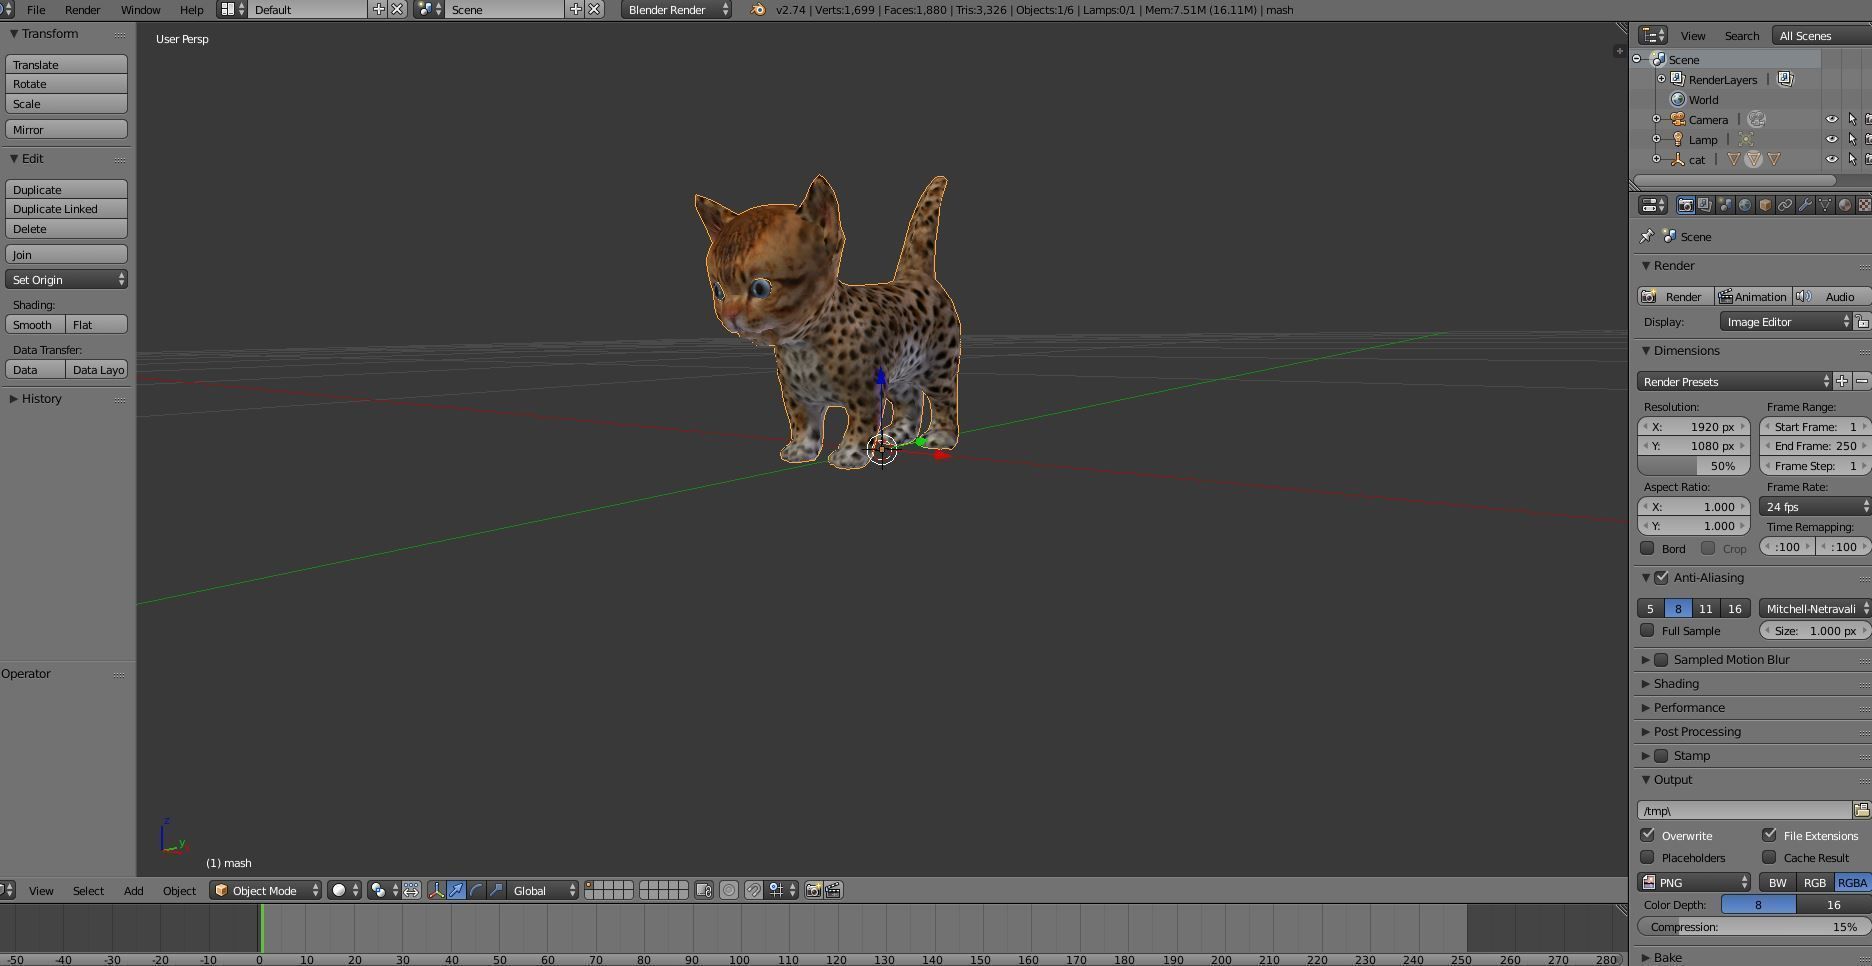Toggle selectability of the Camera (arrow icon)
Screen dimensions: 1872x966
pos(1852,120)
